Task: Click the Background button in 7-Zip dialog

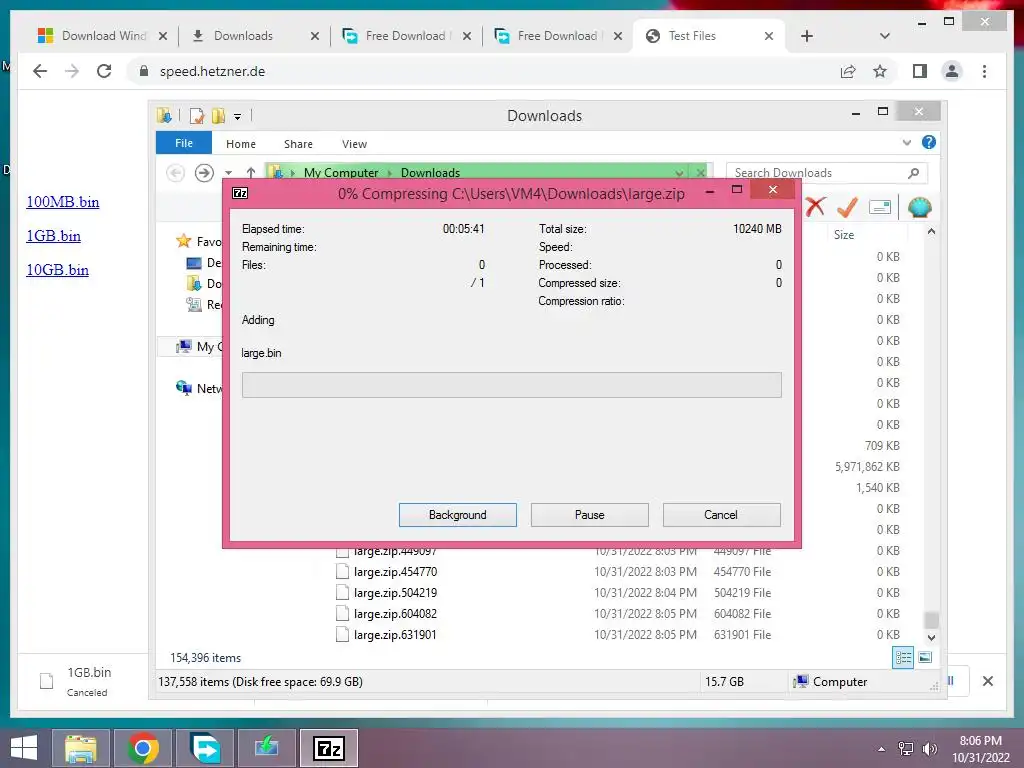Action: pyautogui.click(x=458, y=515)
